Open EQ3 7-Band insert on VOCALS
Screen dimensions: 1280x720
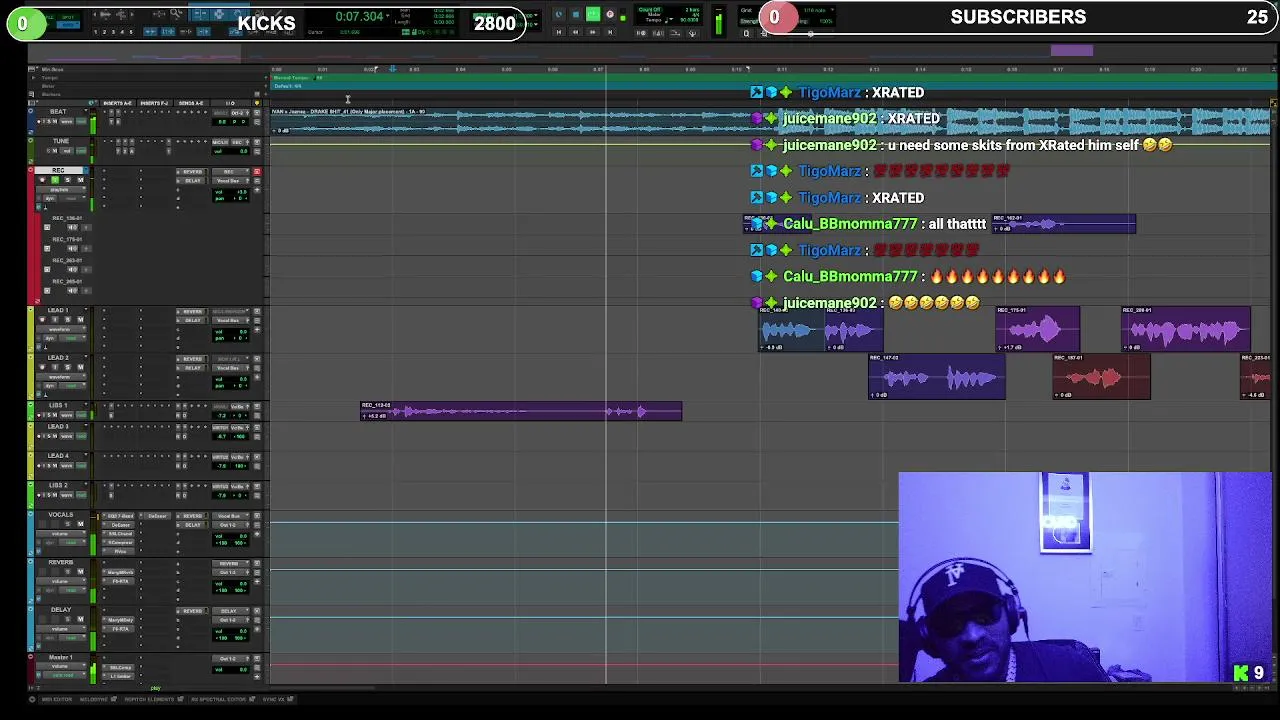119,516
